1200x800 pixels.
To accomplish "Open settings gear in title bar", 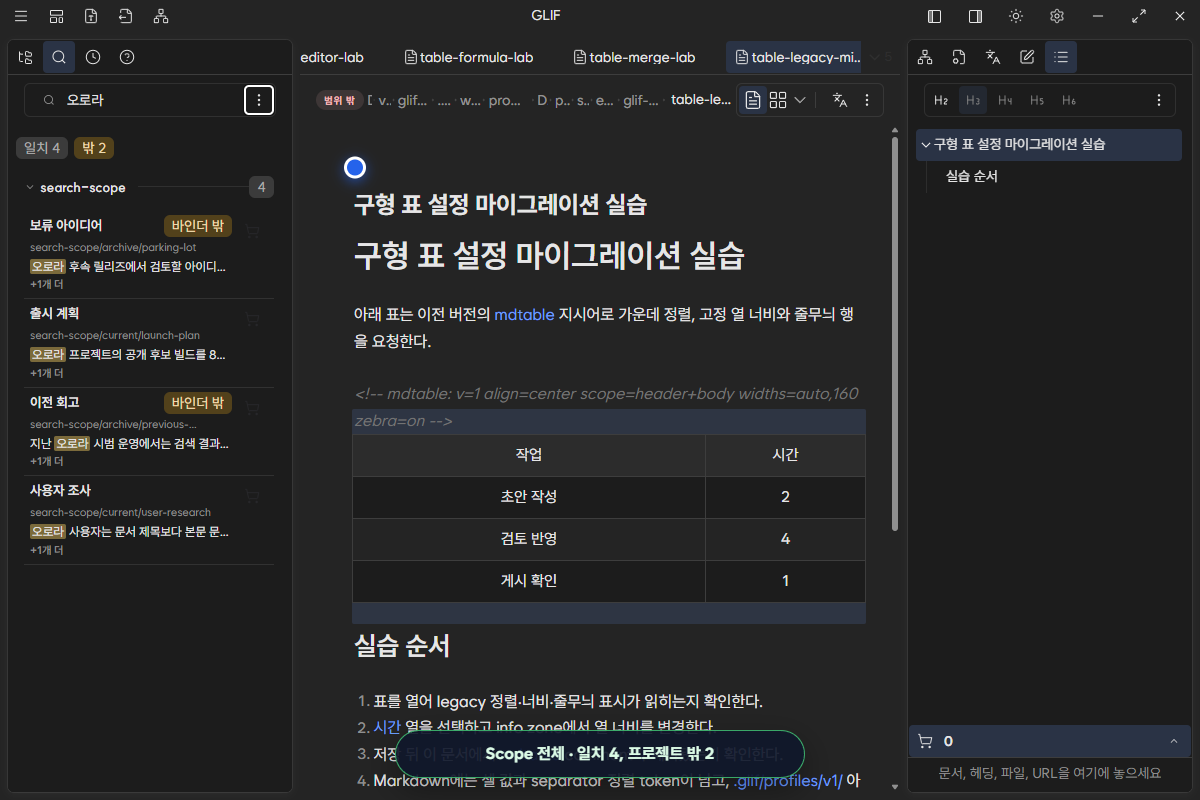I will pos(1057,16).
